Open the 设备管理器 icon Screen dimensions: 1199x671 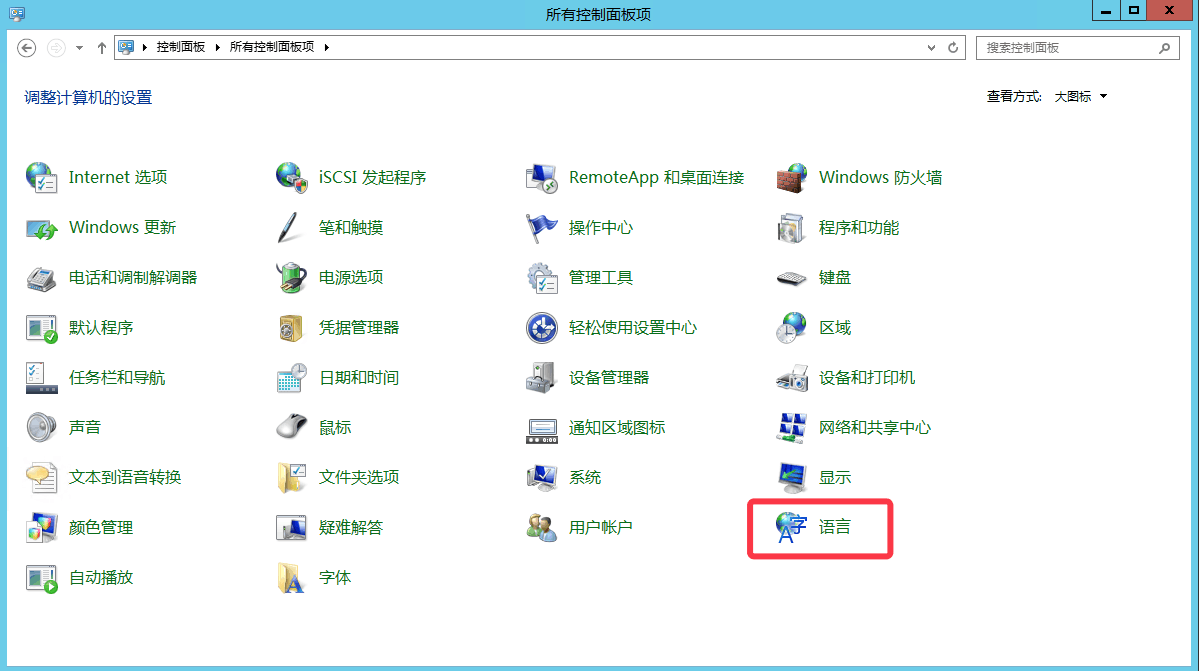(x=541, y=378)
